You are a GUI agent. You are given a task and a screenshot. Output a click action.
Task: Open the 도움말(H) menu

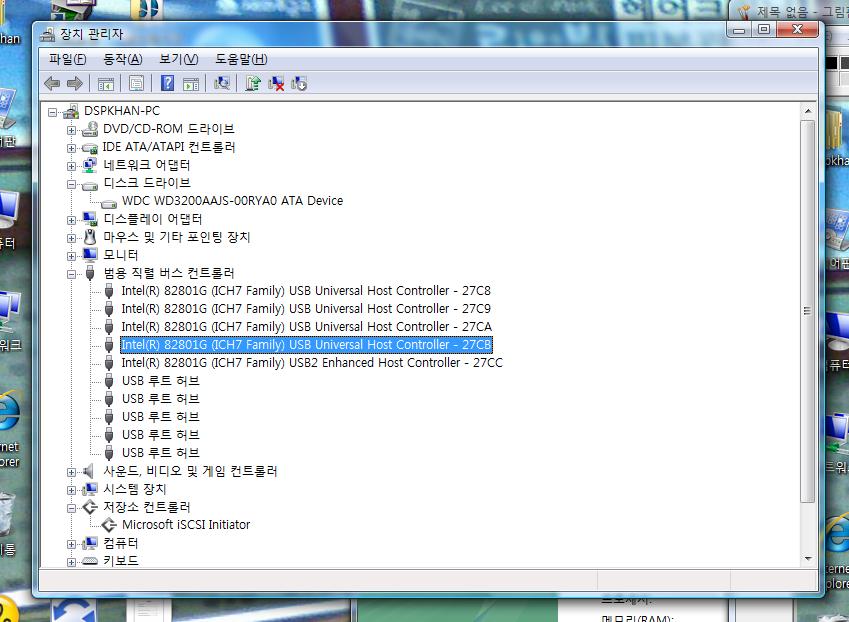click(x=241, y=59)
